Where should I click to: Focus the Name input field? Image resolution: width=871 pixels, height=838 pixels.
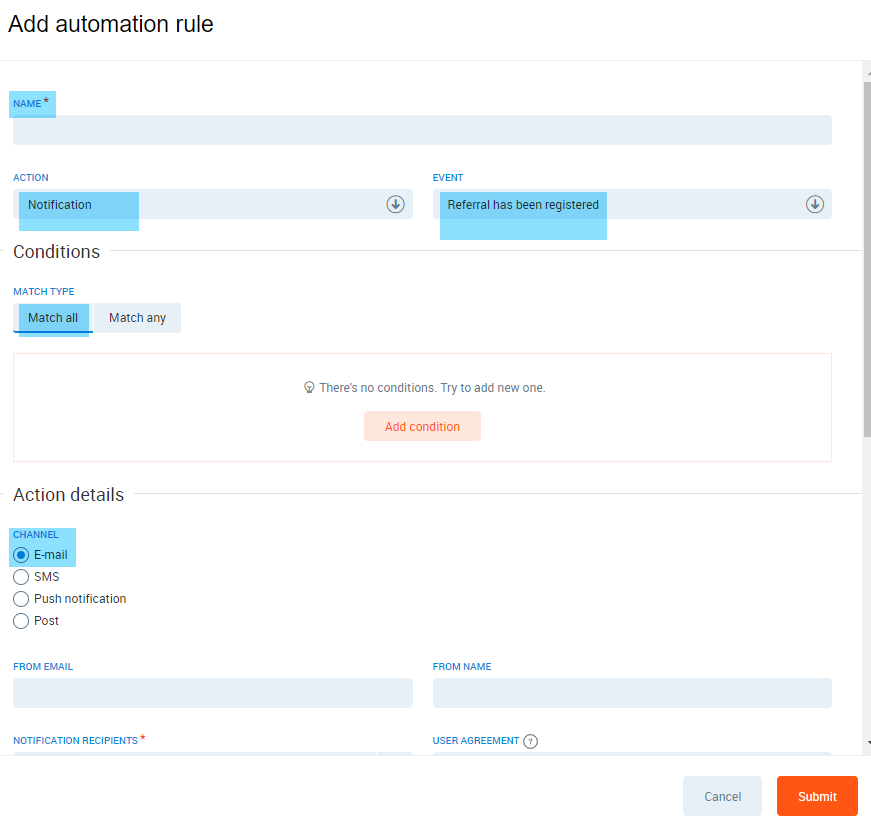click(x=422, y=130)
